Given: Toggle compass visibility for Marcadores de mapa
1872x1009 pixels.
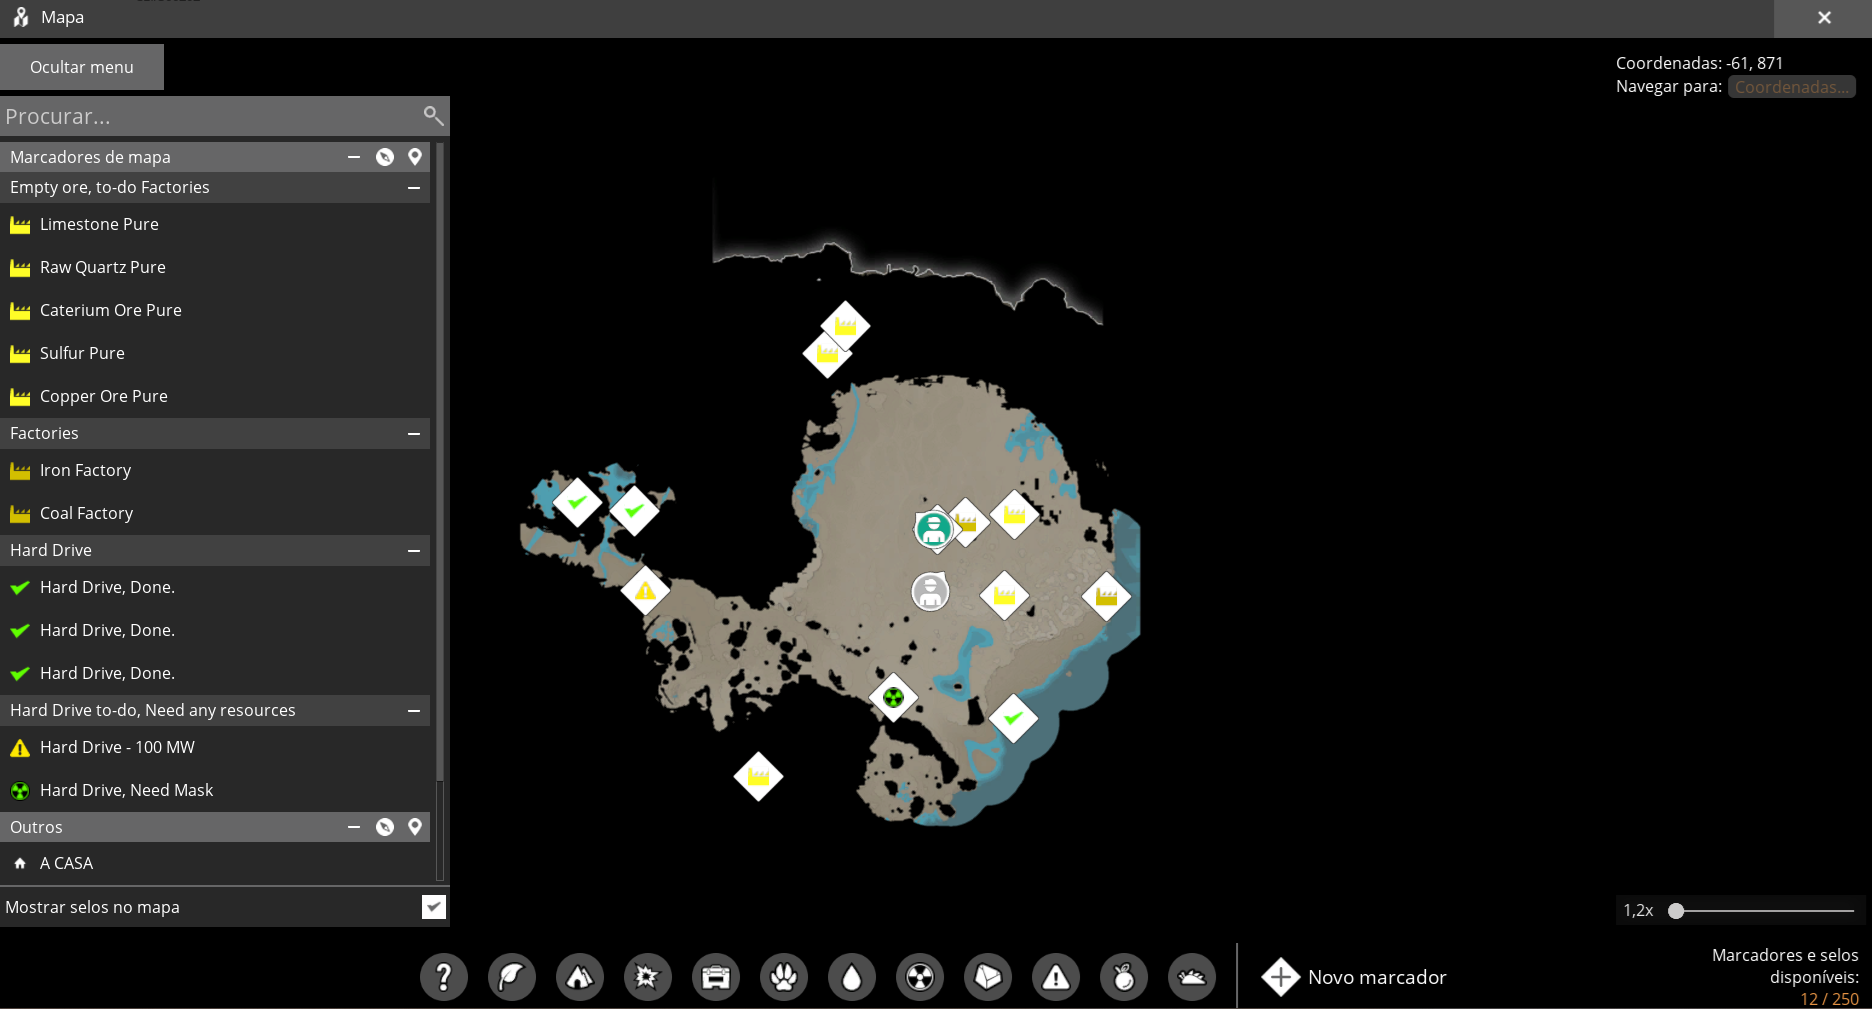Looking at the screenshot, I should click(385, 157).
